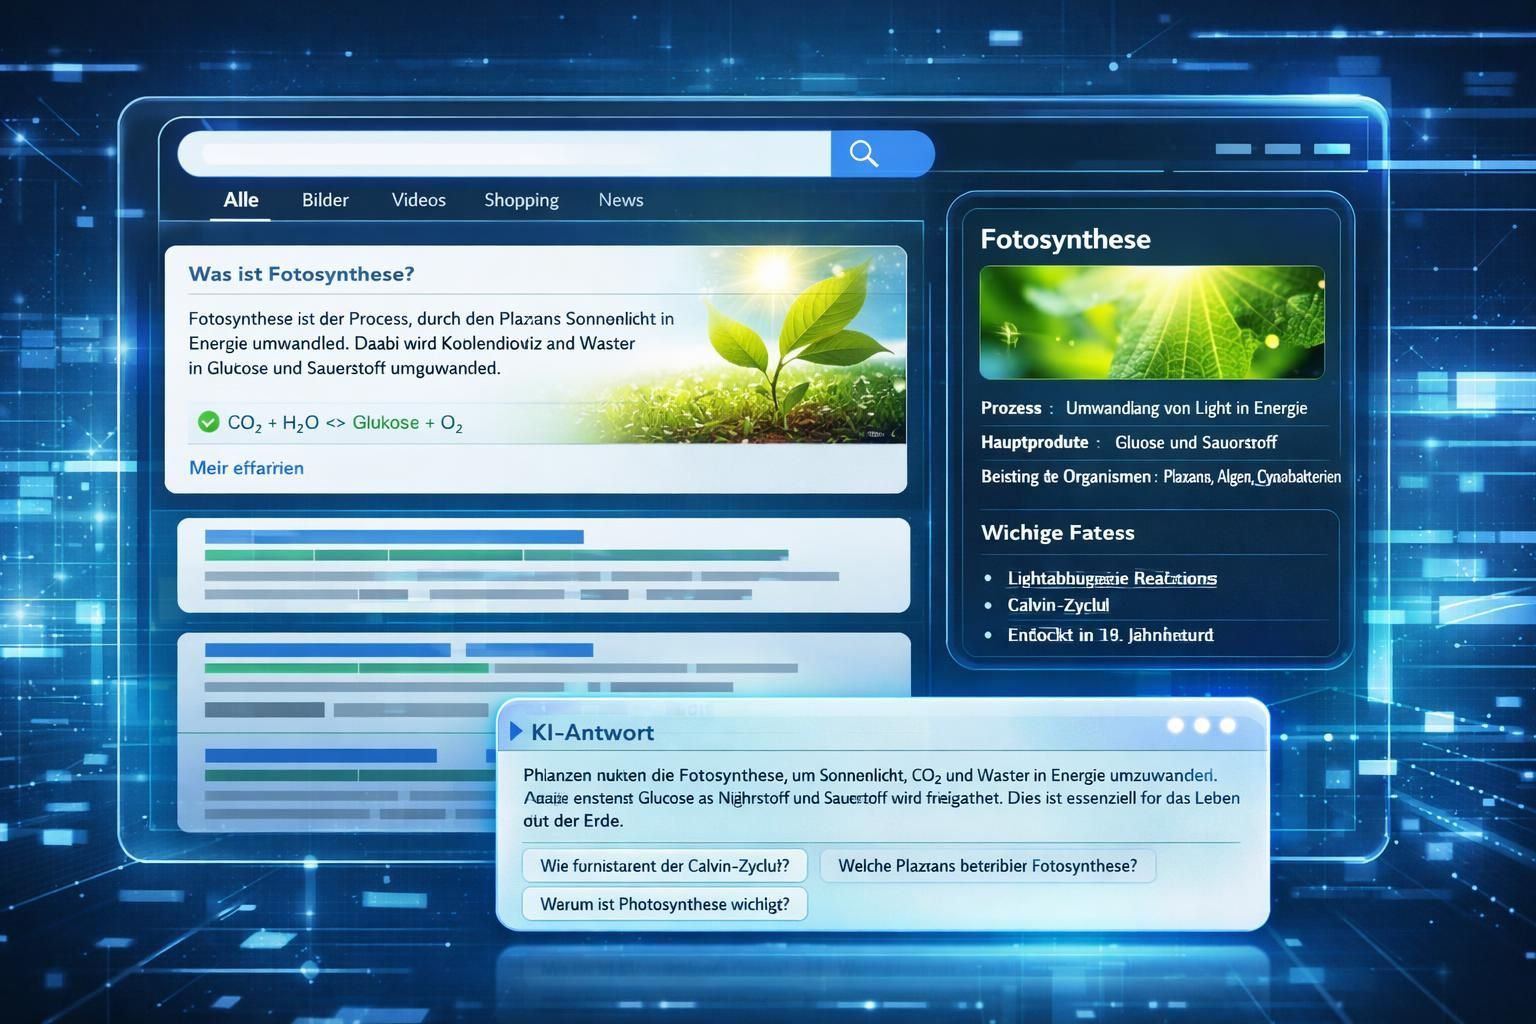The image size is (1536, 1024).
Task: Click 'Welche Plazrans beteribier Fotosynthese?' suggestion
Action: [x=987, y=865]
